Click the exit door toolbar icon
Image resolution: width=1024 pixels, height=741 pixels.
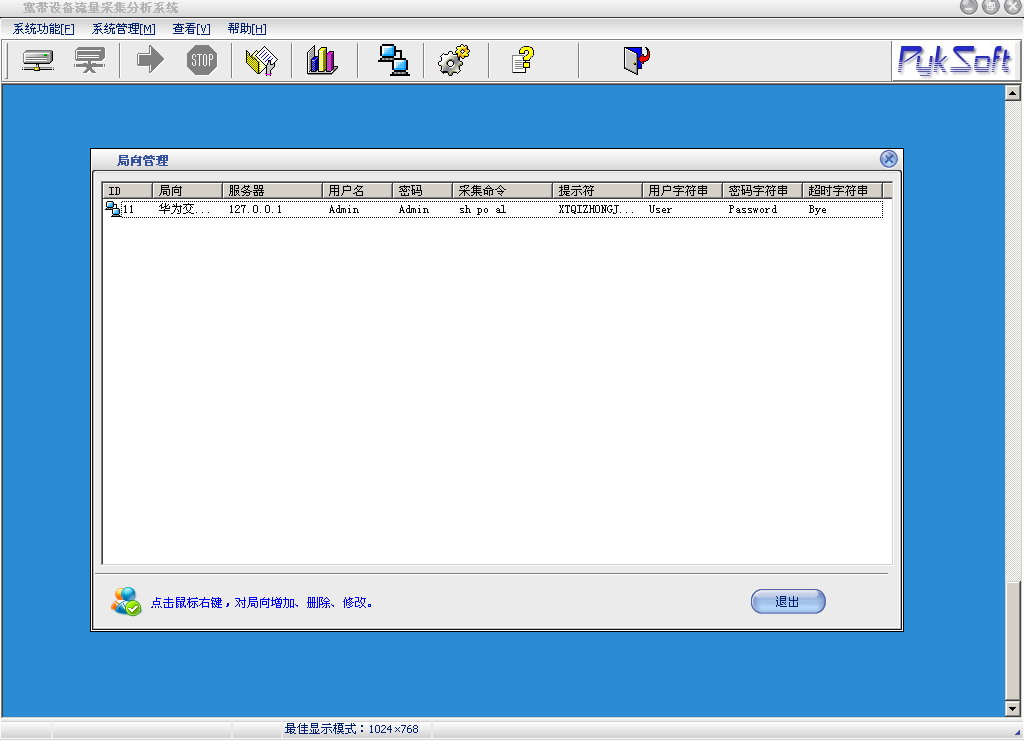click(x=636, y=61)
